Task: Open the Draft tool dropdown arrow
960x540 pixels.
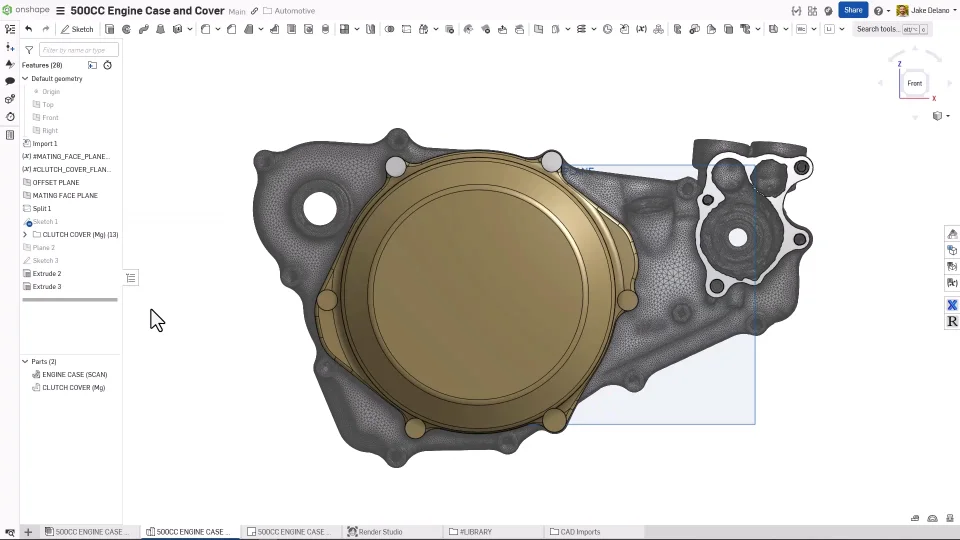Action: pyautogui.click(x=261, y=29)
